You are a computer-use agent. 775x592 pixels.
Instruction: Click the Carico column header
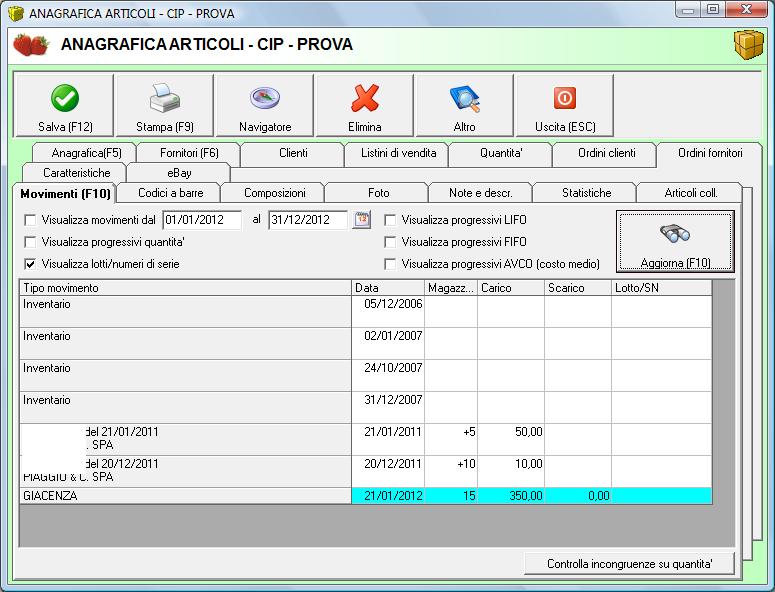pyautogui.click(x=511, y=288)
